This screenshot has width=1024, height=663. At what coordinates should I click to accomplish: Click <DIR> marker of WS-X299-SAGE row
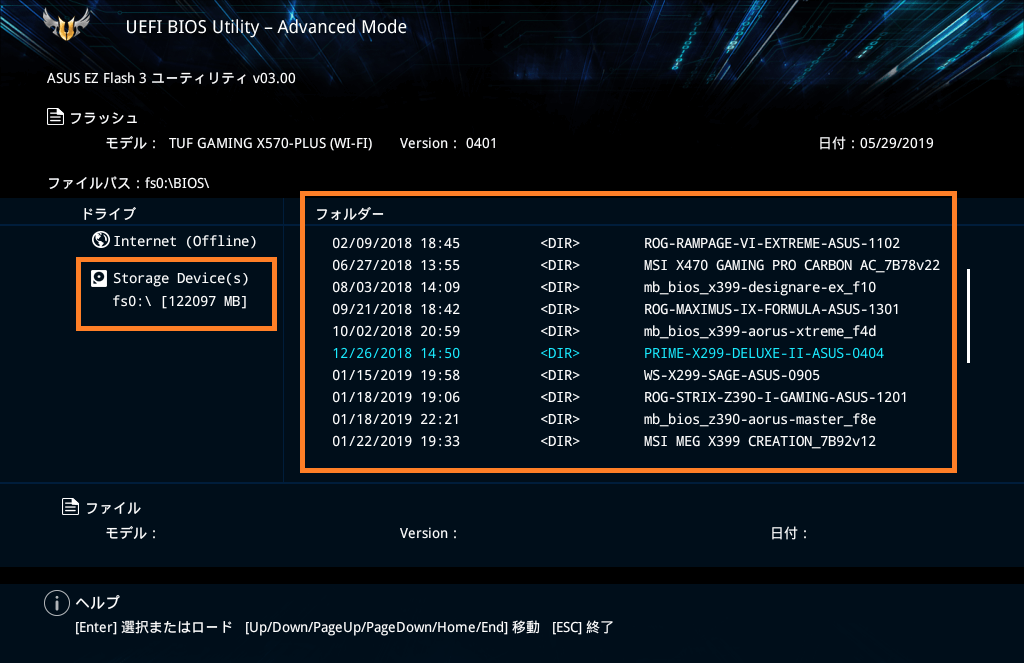pos(560,376)
